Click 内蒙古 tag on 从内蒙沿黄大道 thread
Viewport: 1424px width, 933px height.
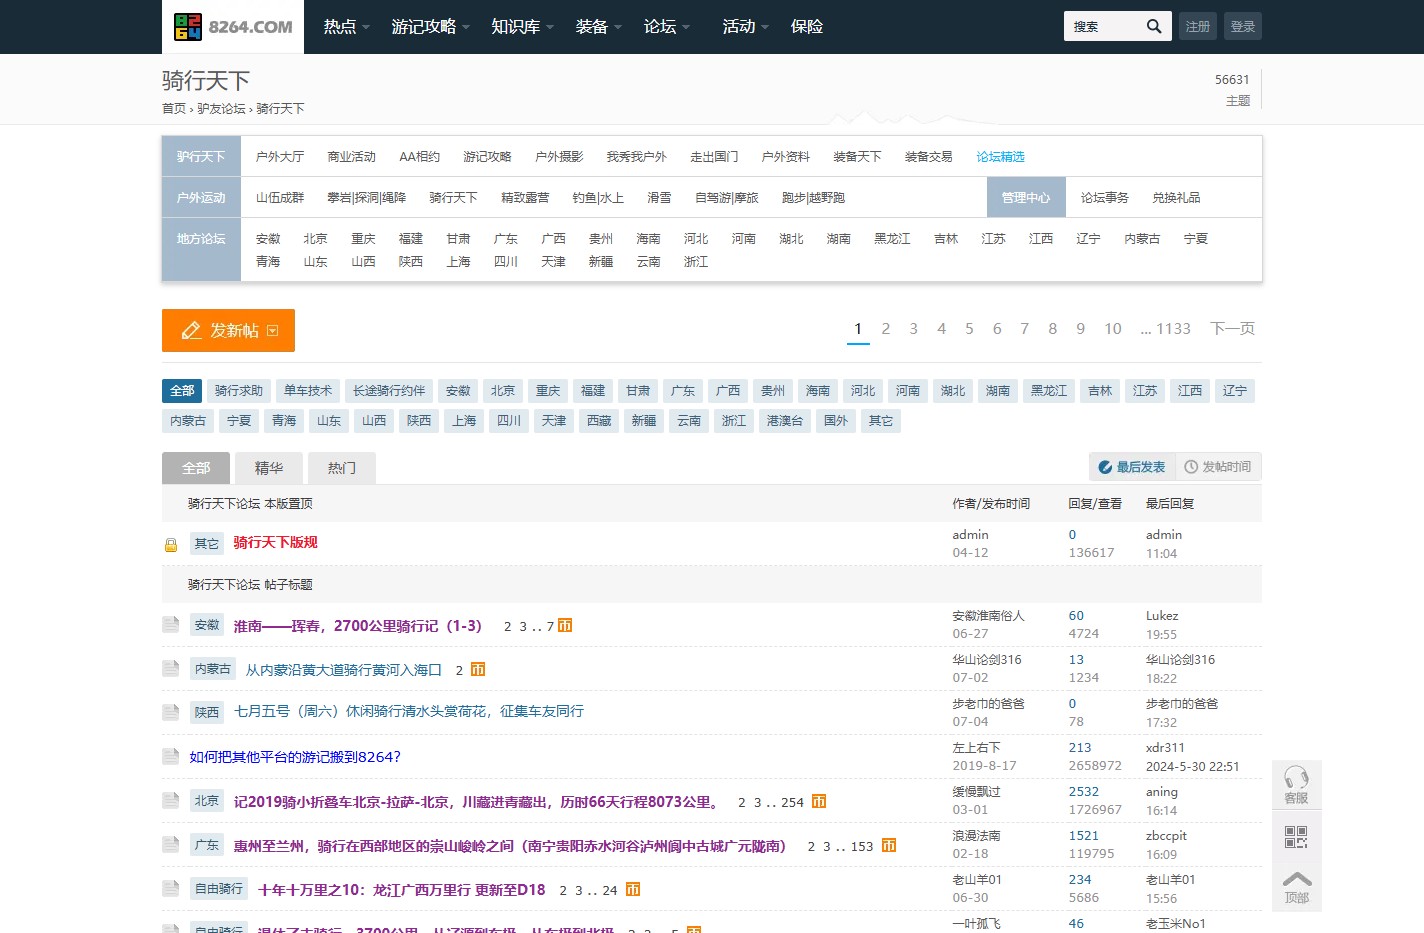[x=213, y=669]
